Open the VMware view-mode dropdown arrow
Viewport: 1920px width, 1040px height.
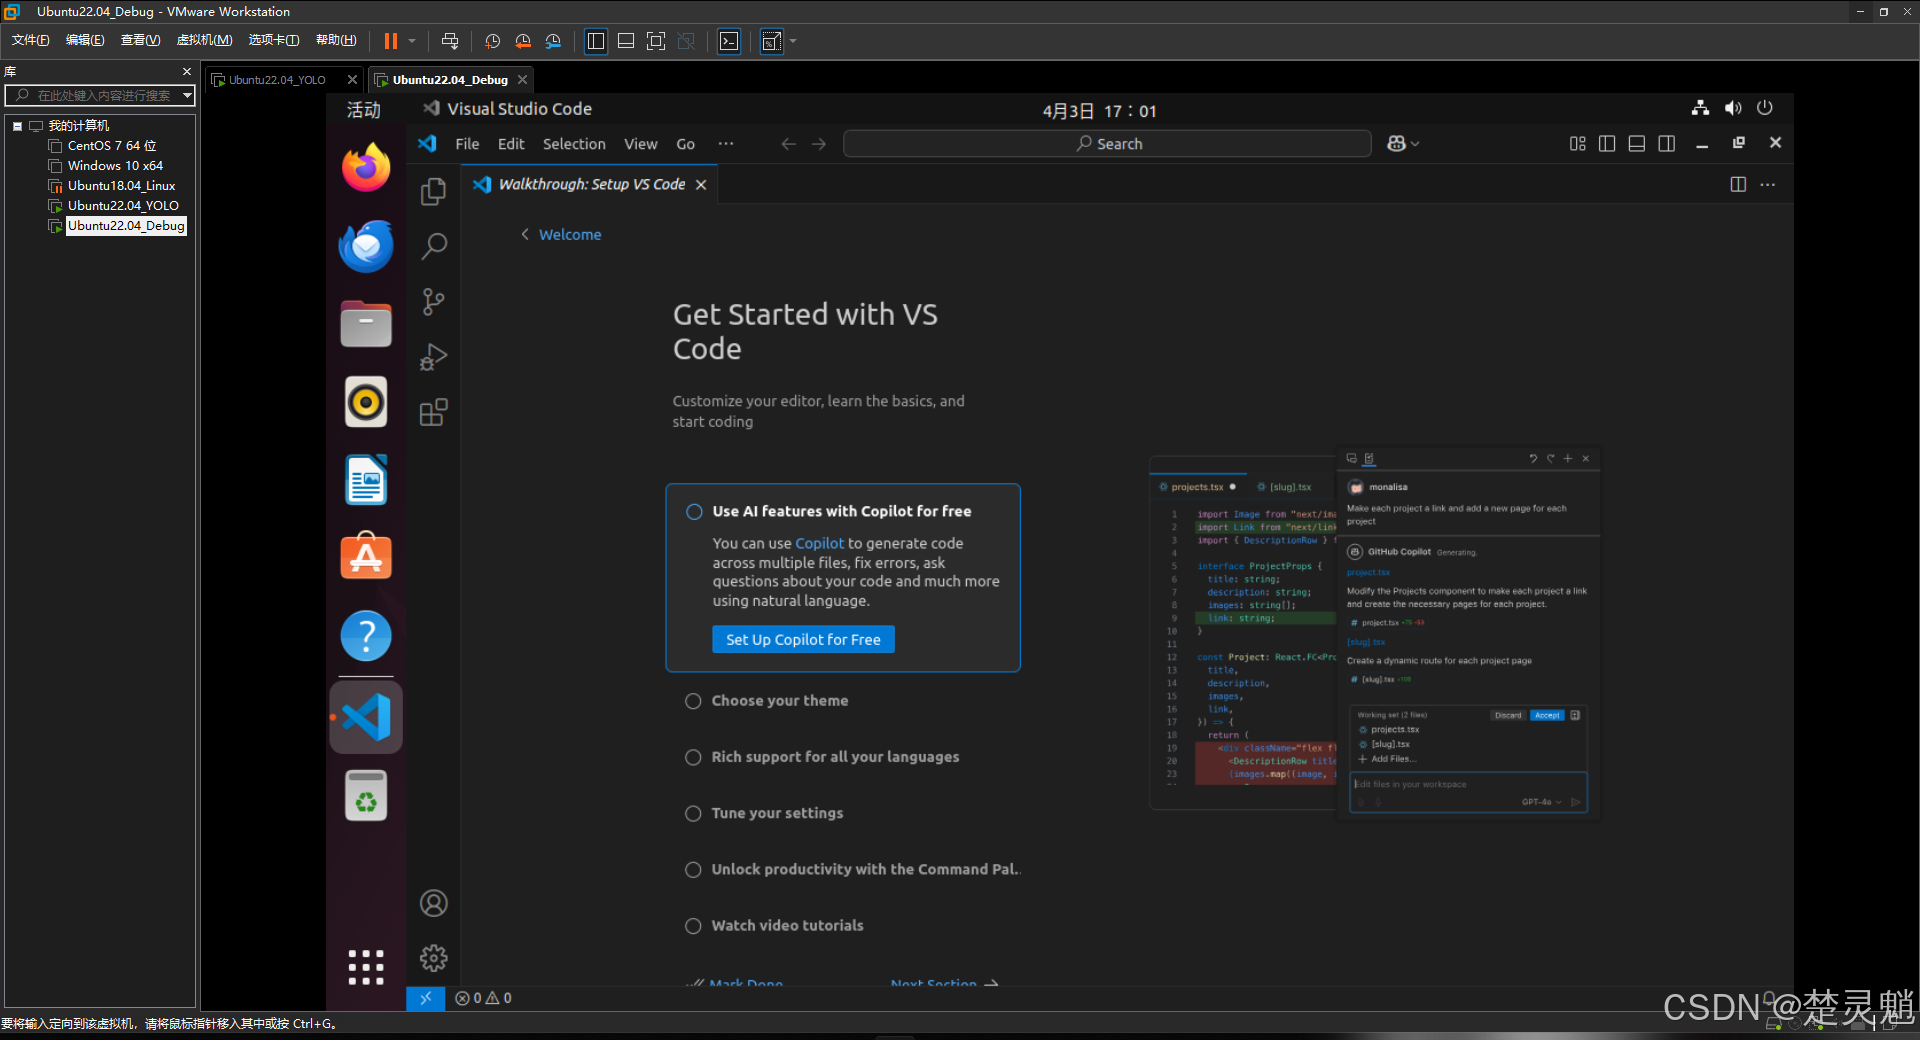click(x=793, y=41)
